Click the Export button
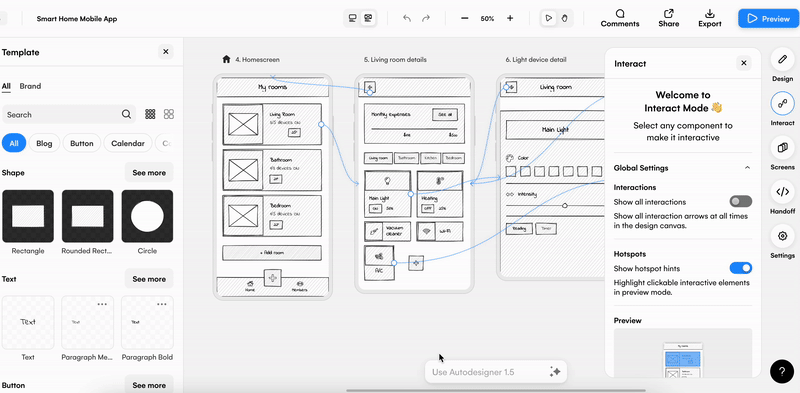This screenshot has height=393, width=800. click(710, 18)
